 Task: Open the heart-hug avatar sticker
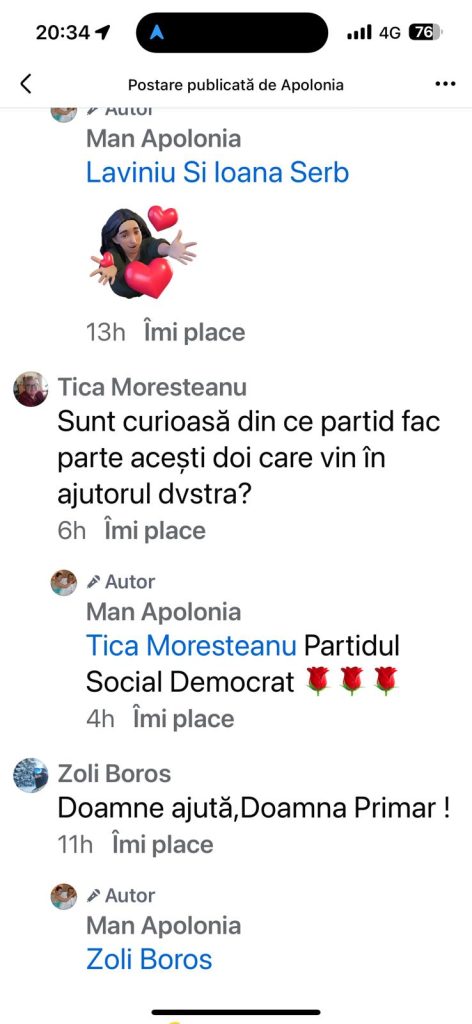(144, 252)
